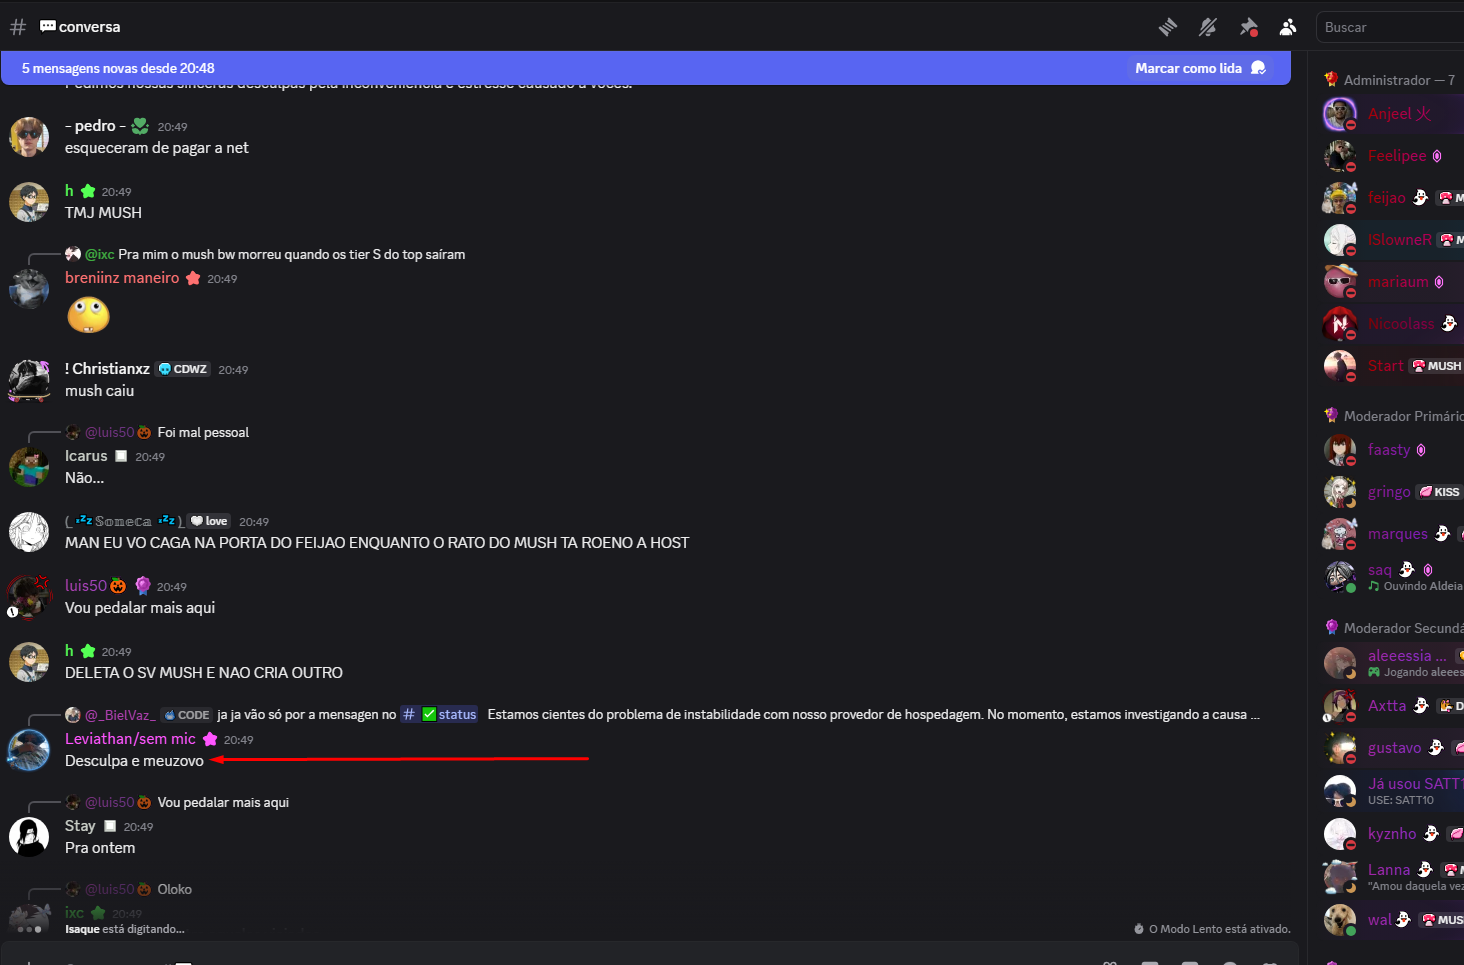1464x965 pixels.
Task: Open member Anjeel in member list
Action: (1392, 114)
